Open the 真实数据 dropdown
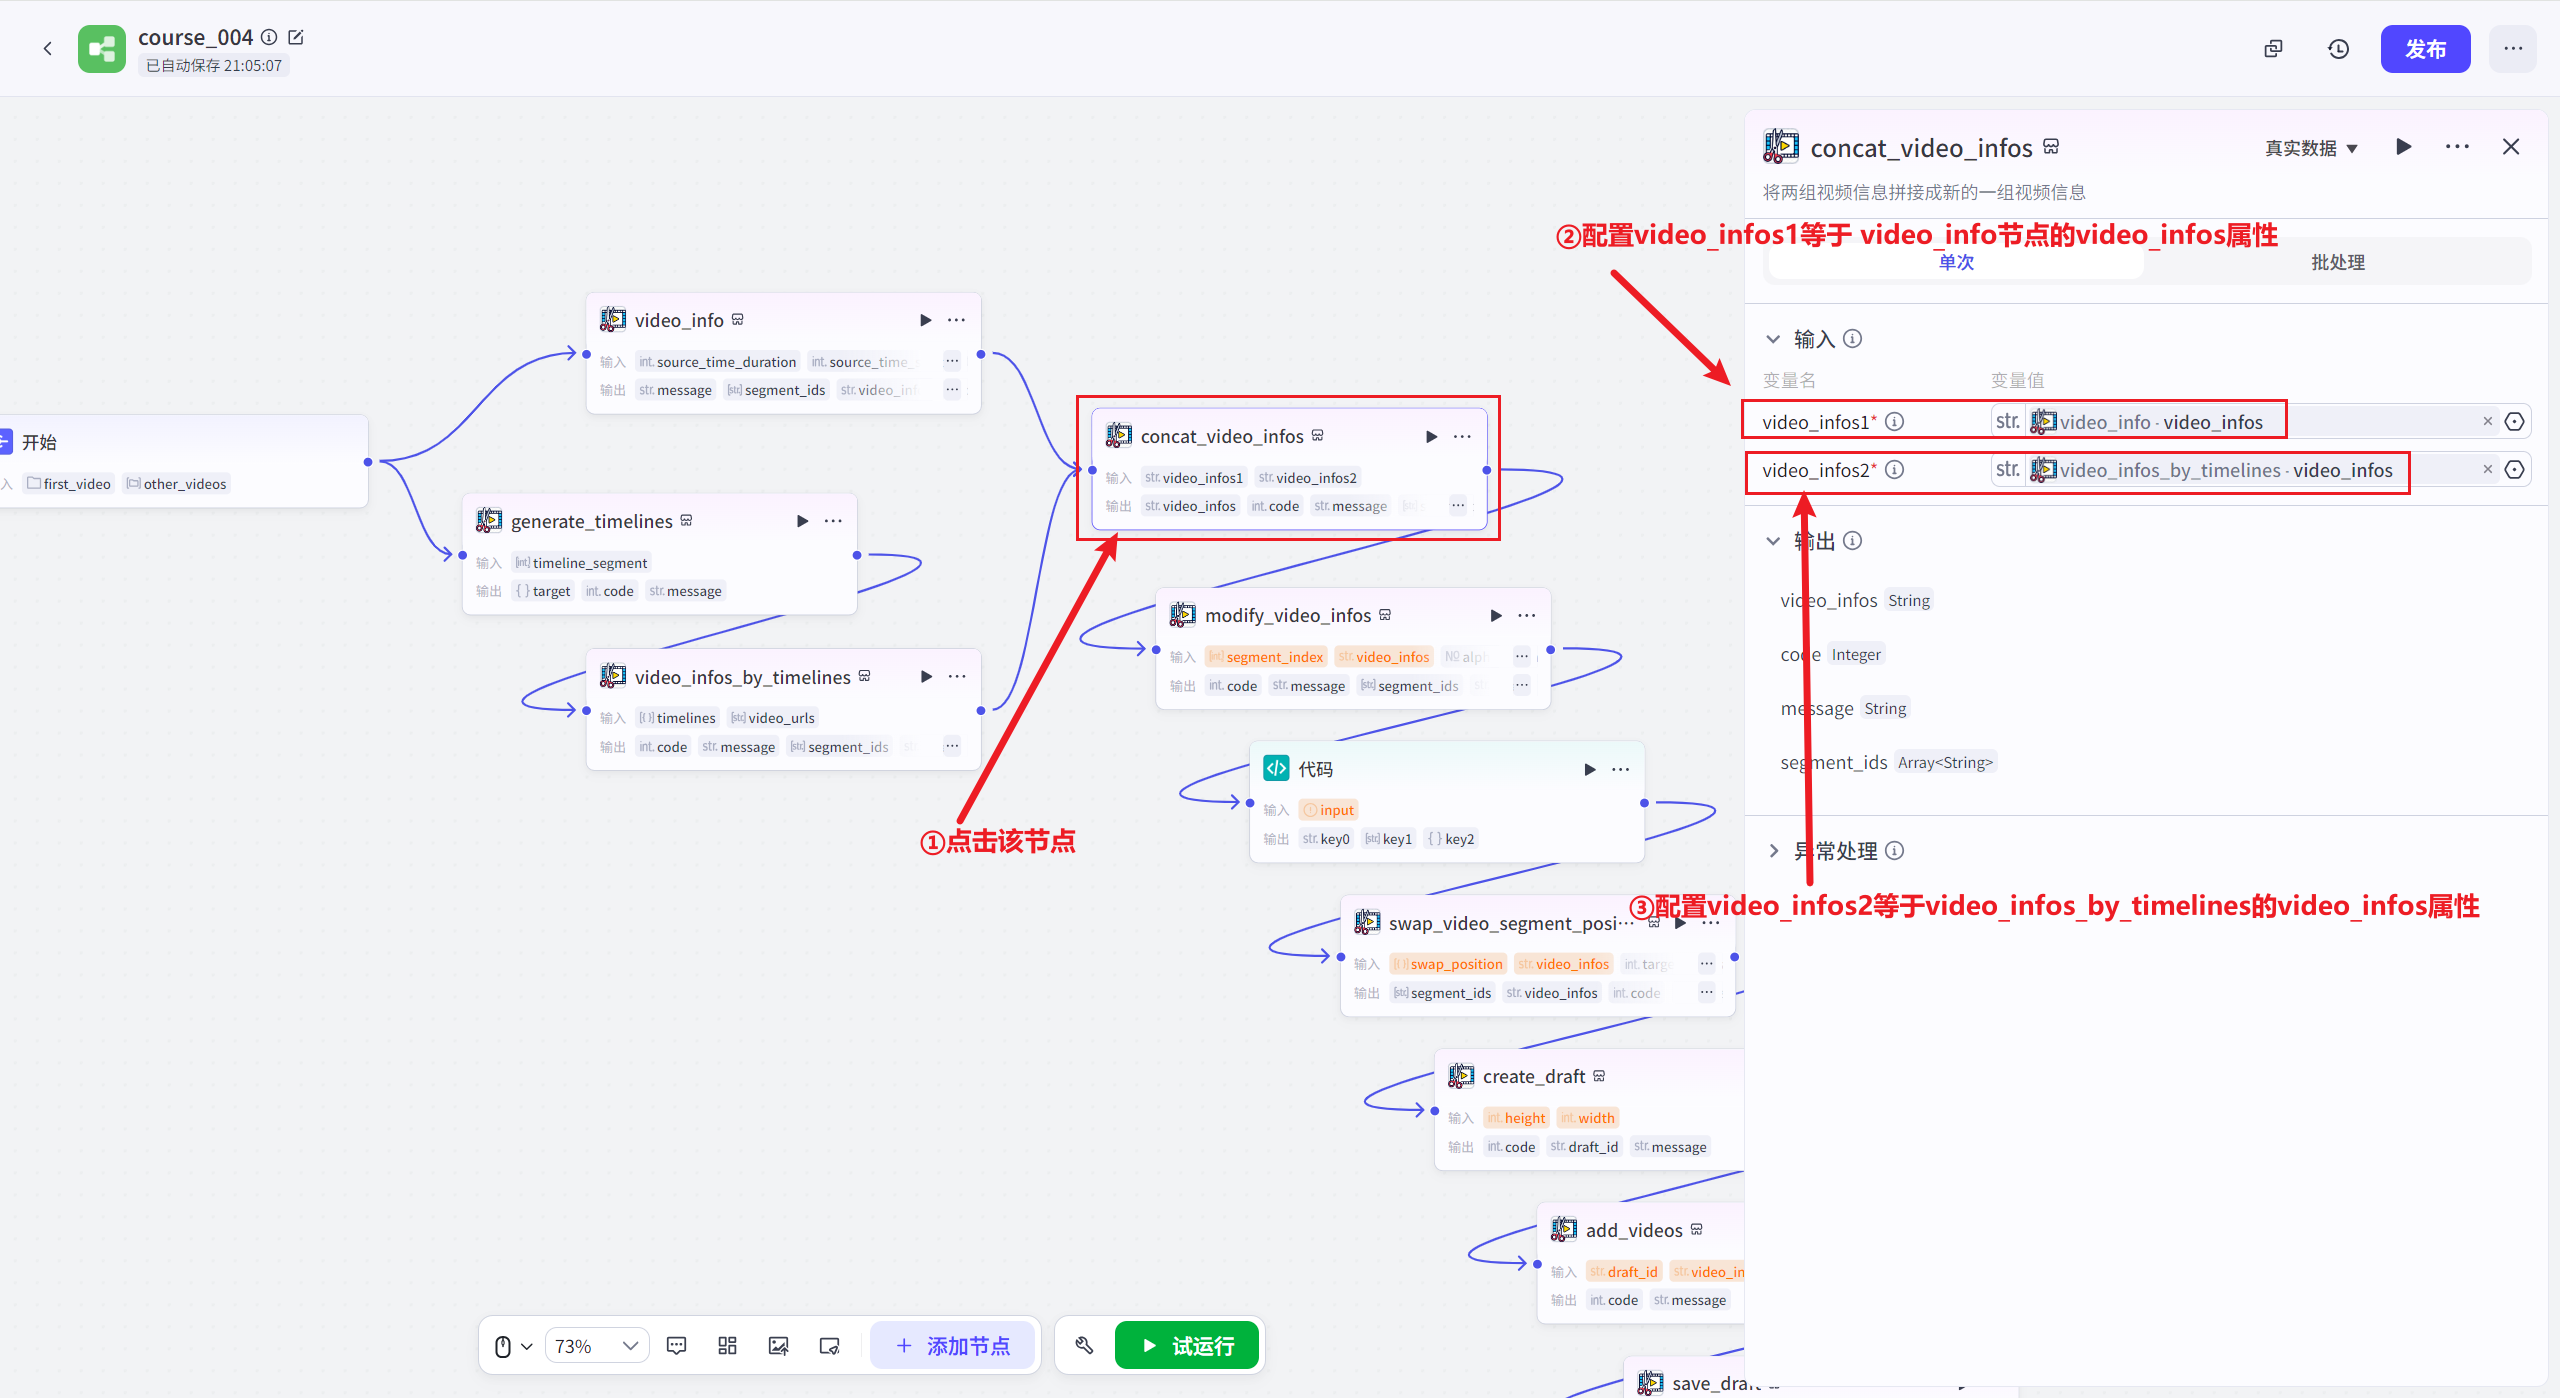This screenshot has height=1398, width=2560. pyautogui.click(x=2311, y=148)
